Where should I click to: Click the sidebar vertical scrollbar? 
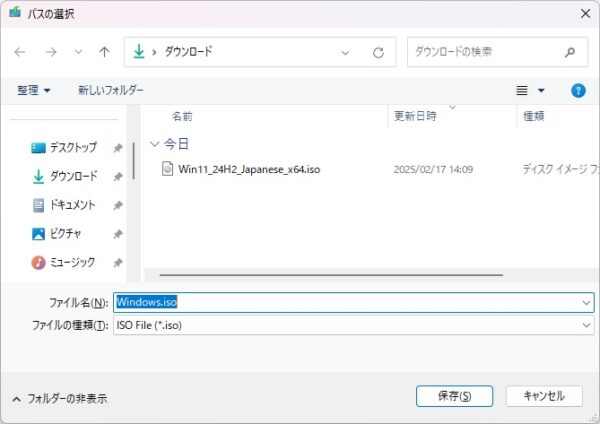134,161
